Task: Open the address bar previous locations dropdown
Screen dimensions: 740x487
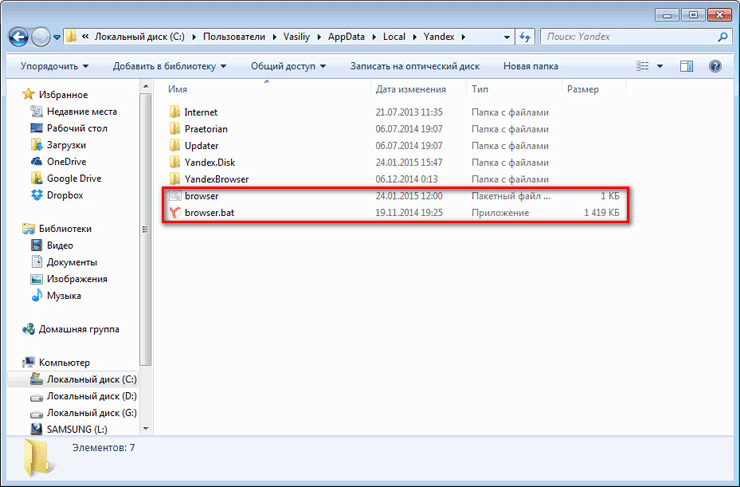Action: pos(506,37)
